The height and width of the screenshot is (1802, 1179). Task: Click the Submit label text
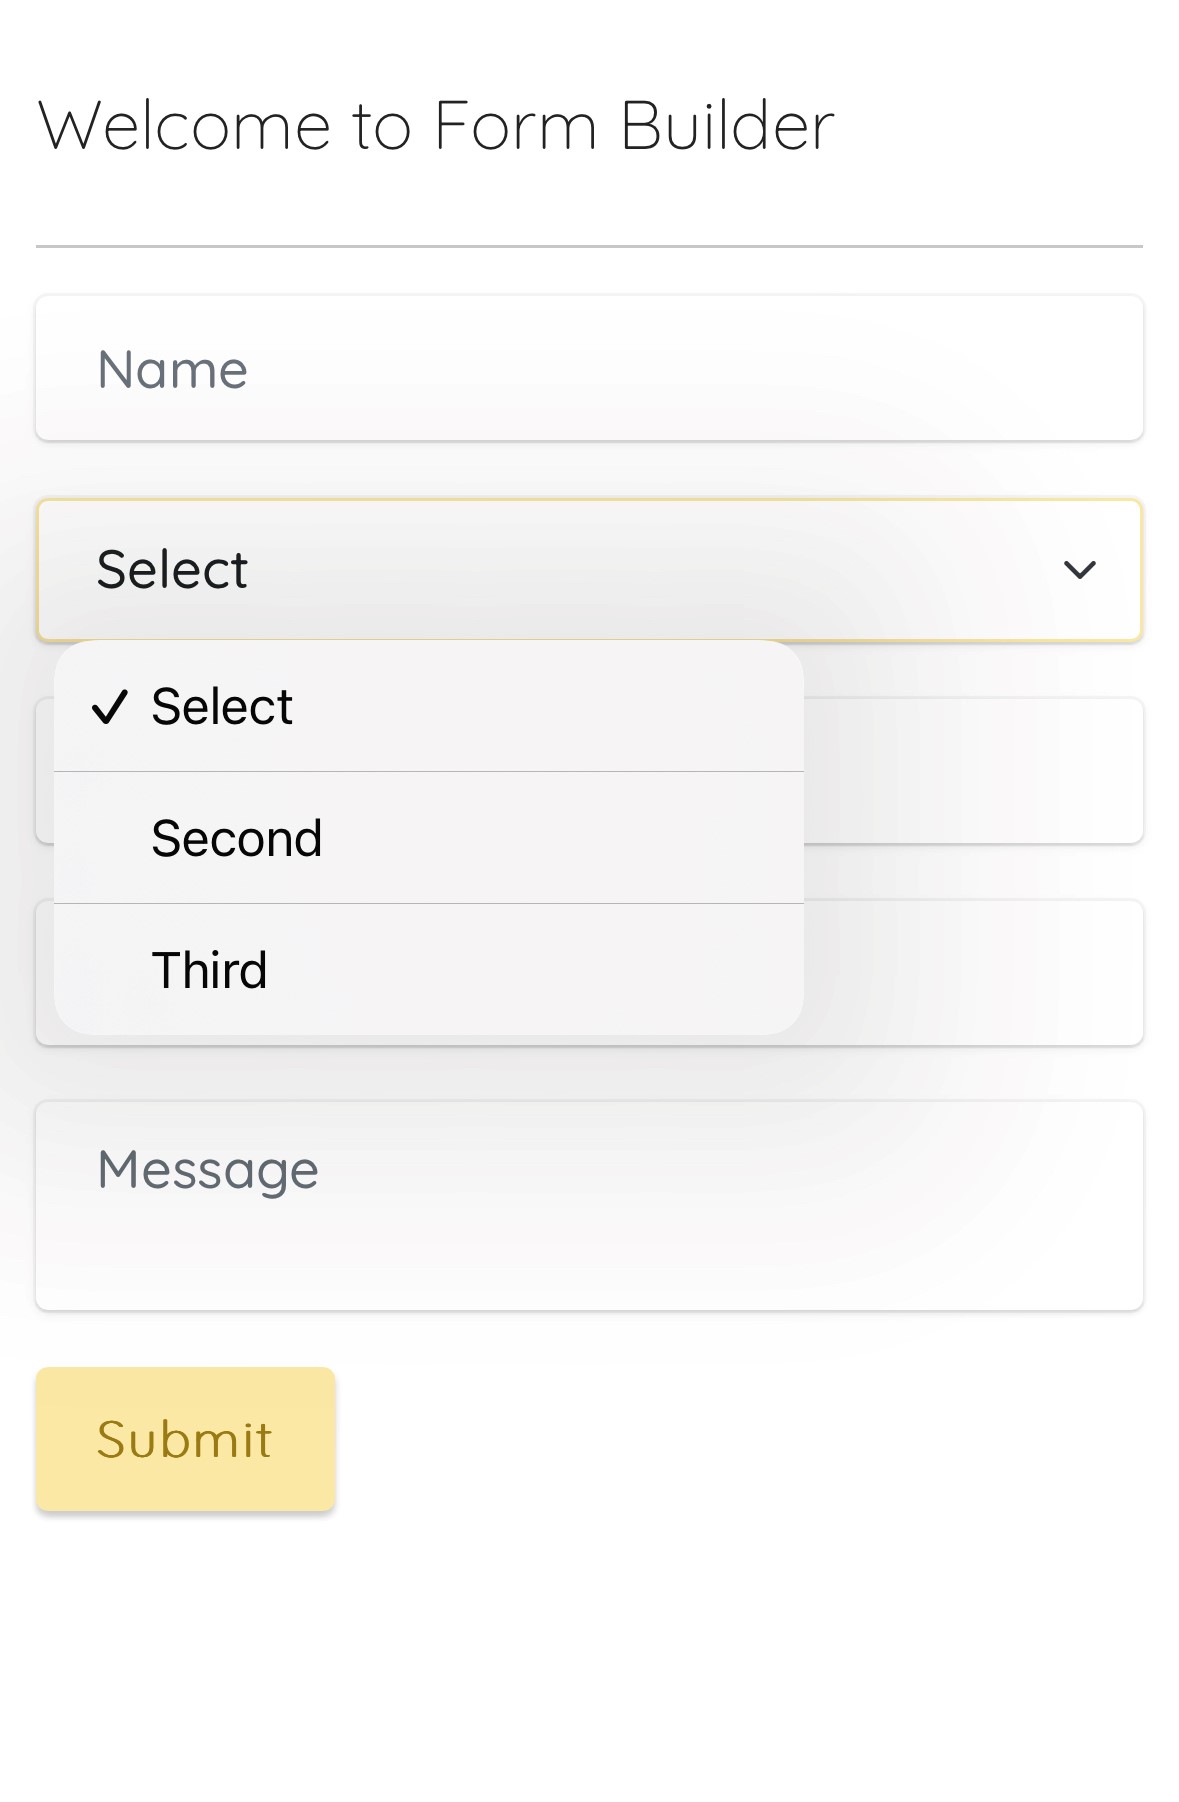pyautogui.click(x=185, y=1440)
